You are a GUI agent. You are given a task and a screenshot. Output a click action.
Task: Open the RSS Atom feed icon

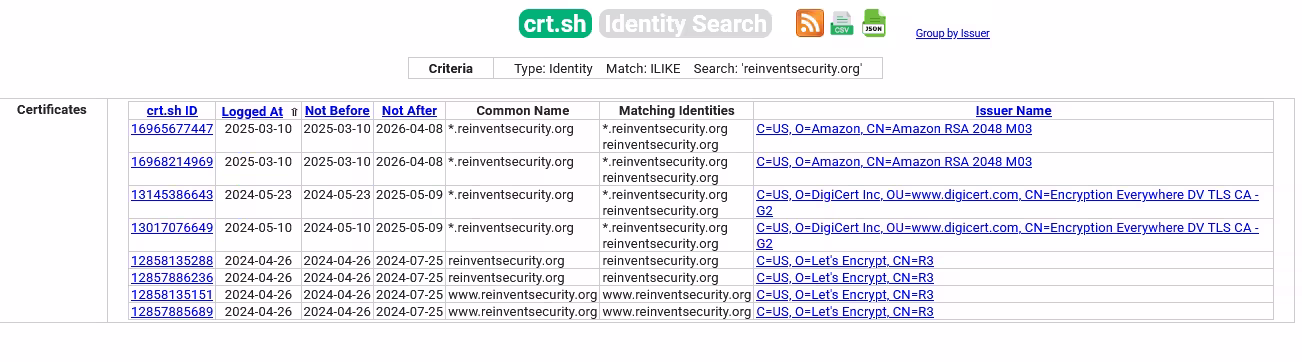coord(810,23)
